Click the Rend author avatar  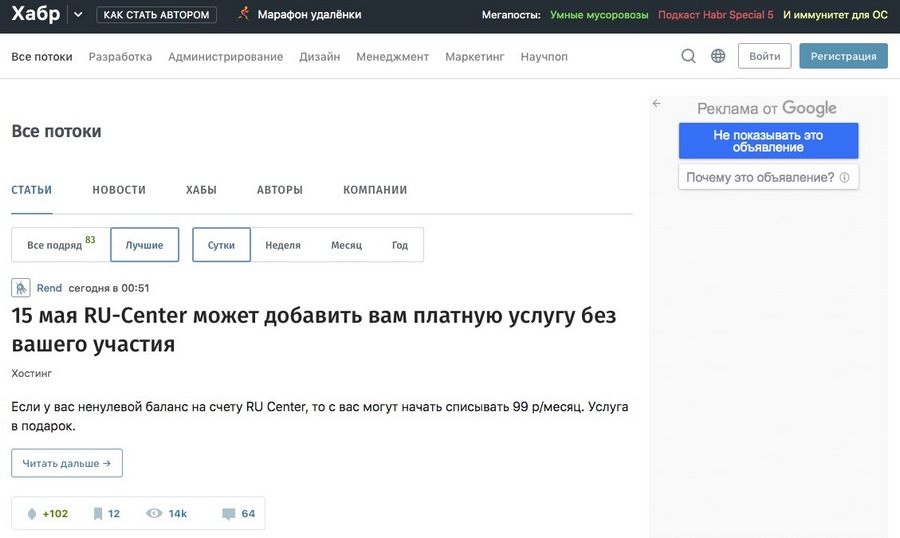pos(21,288)
